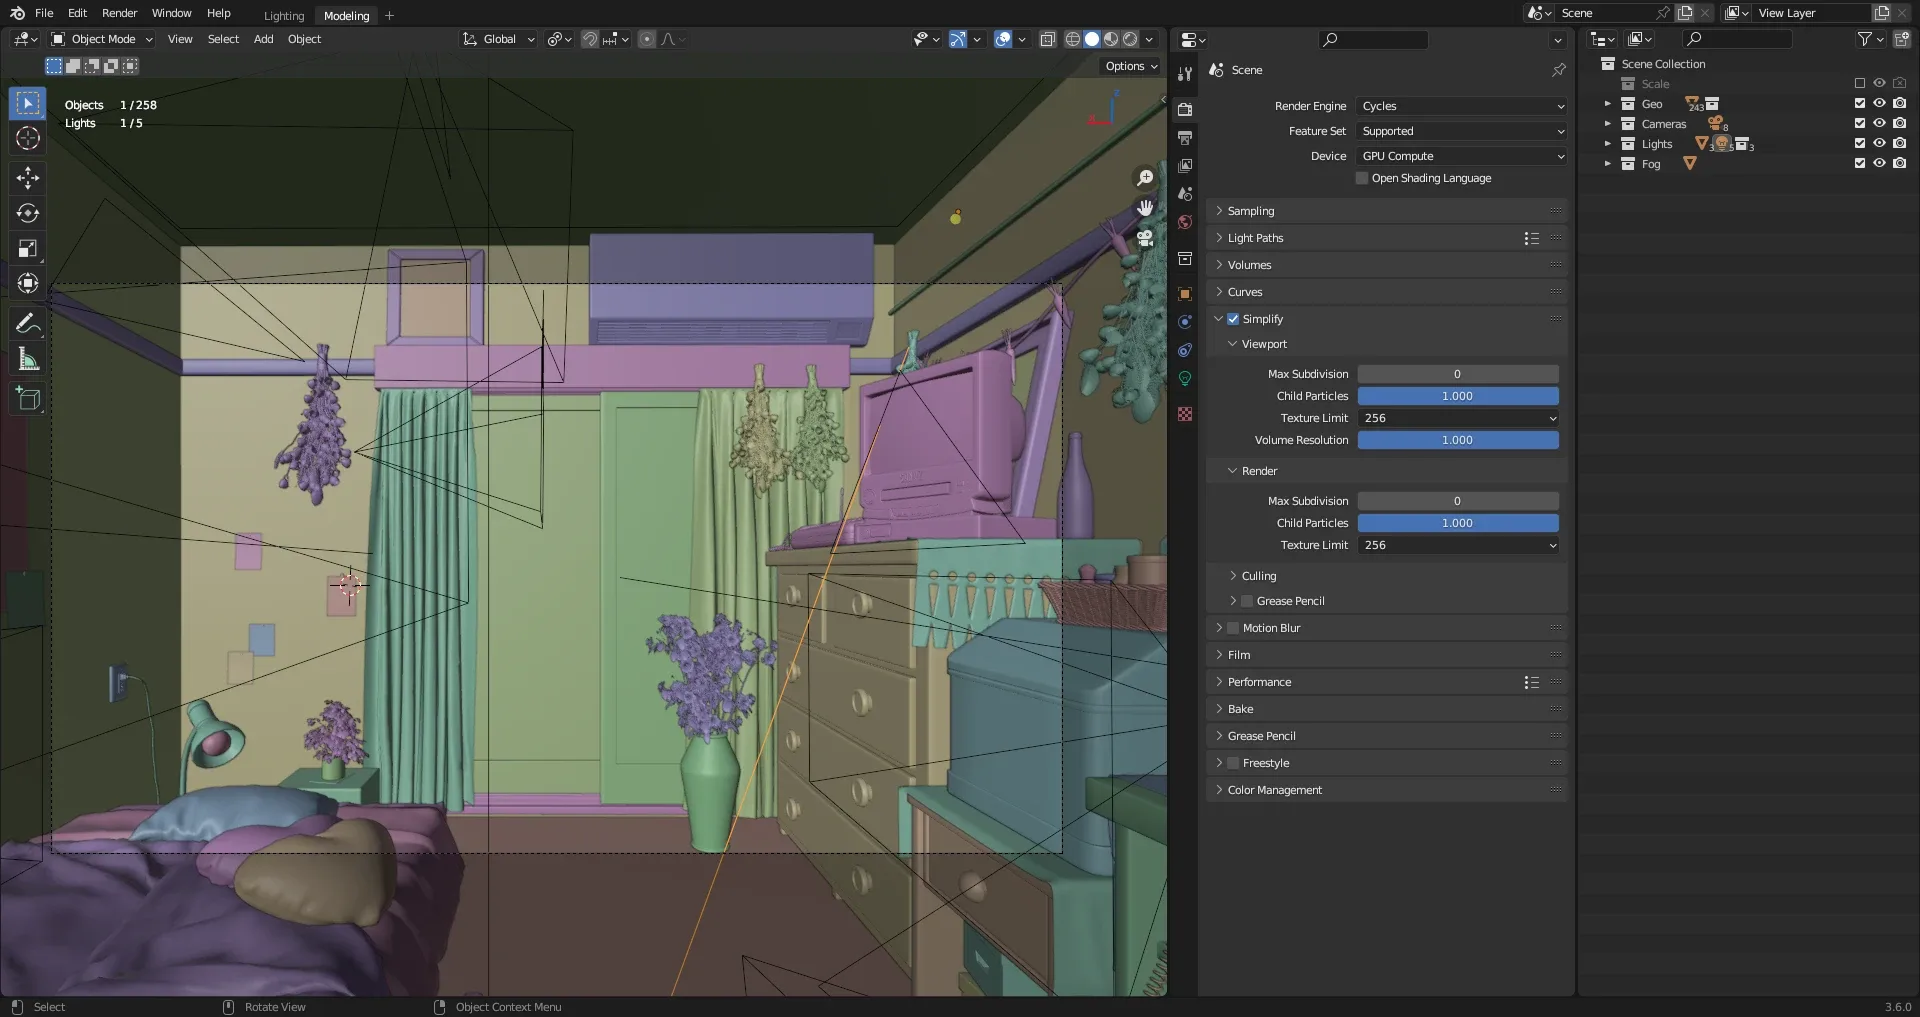
Task: Select the Move tool
Action: [x=28, y=178]
